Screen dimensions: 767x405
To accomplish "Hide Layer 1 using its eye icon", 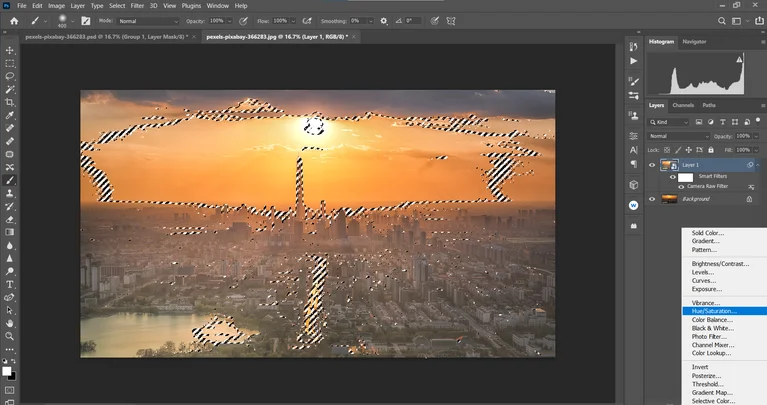I will [x=652, y=165].
